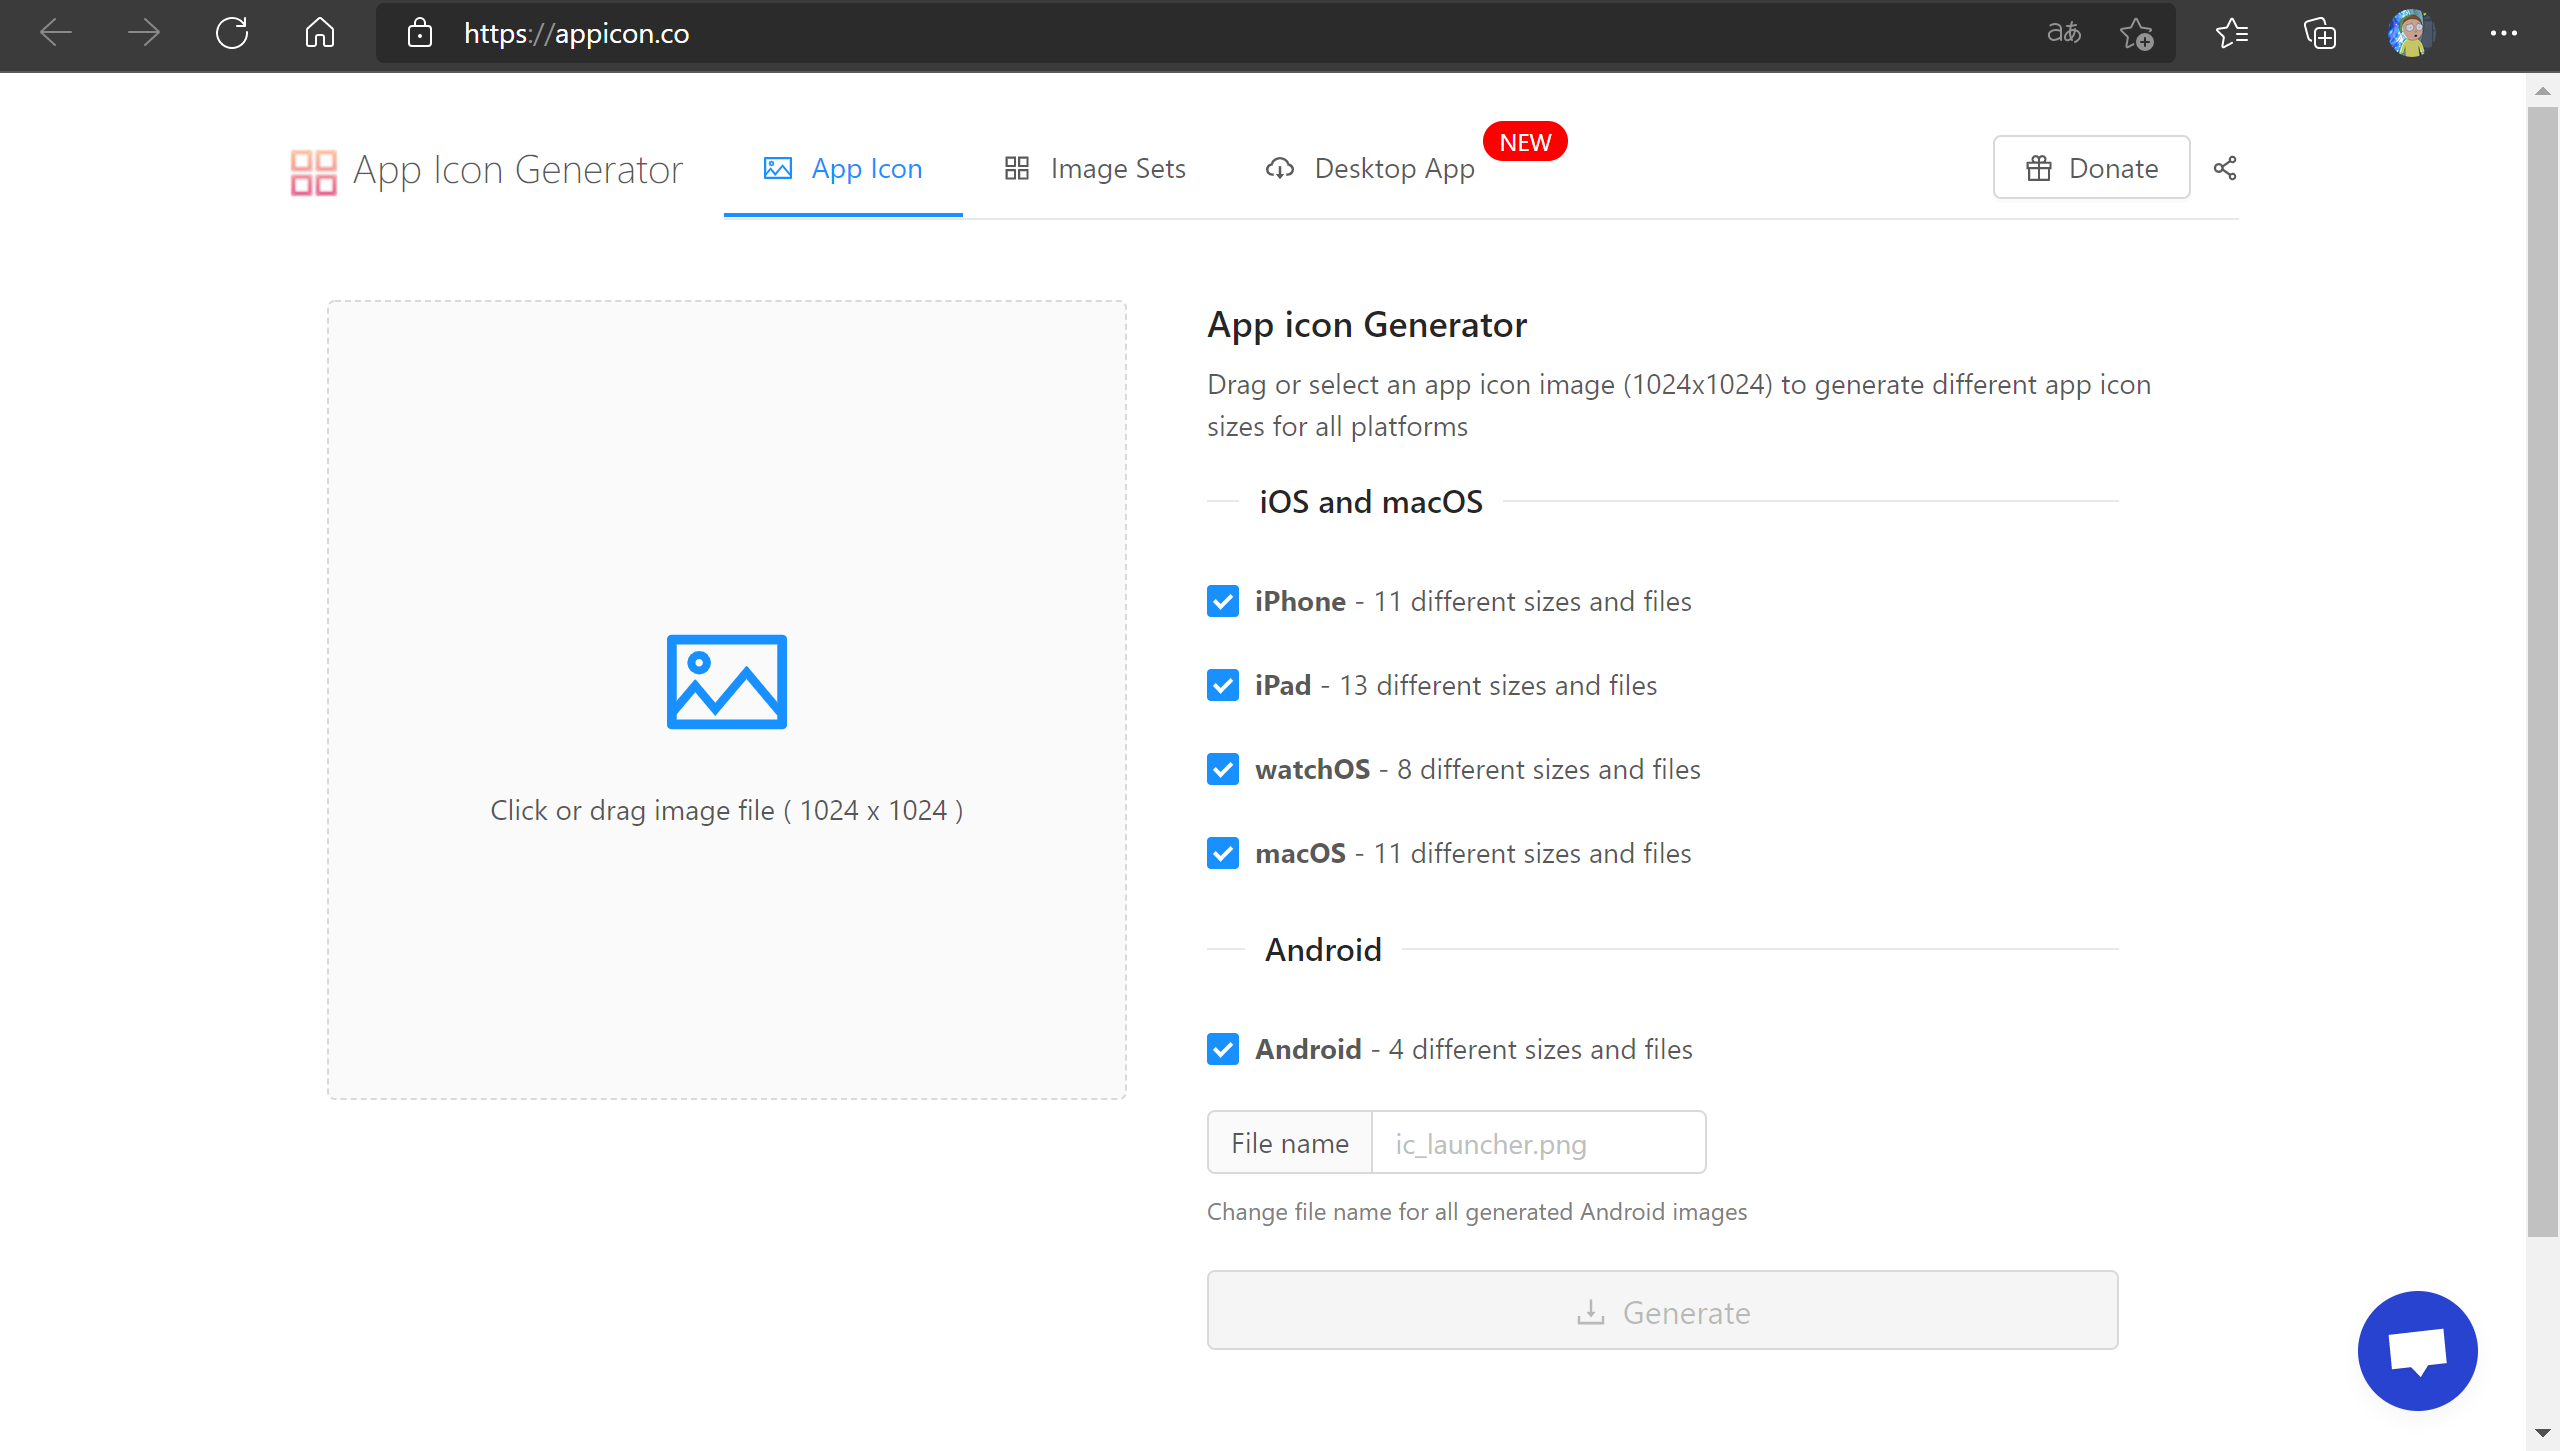This screenshot has width=2560, height=1451.
Task: Open the Image Sets tab
Action: (x=1095, y=169)
